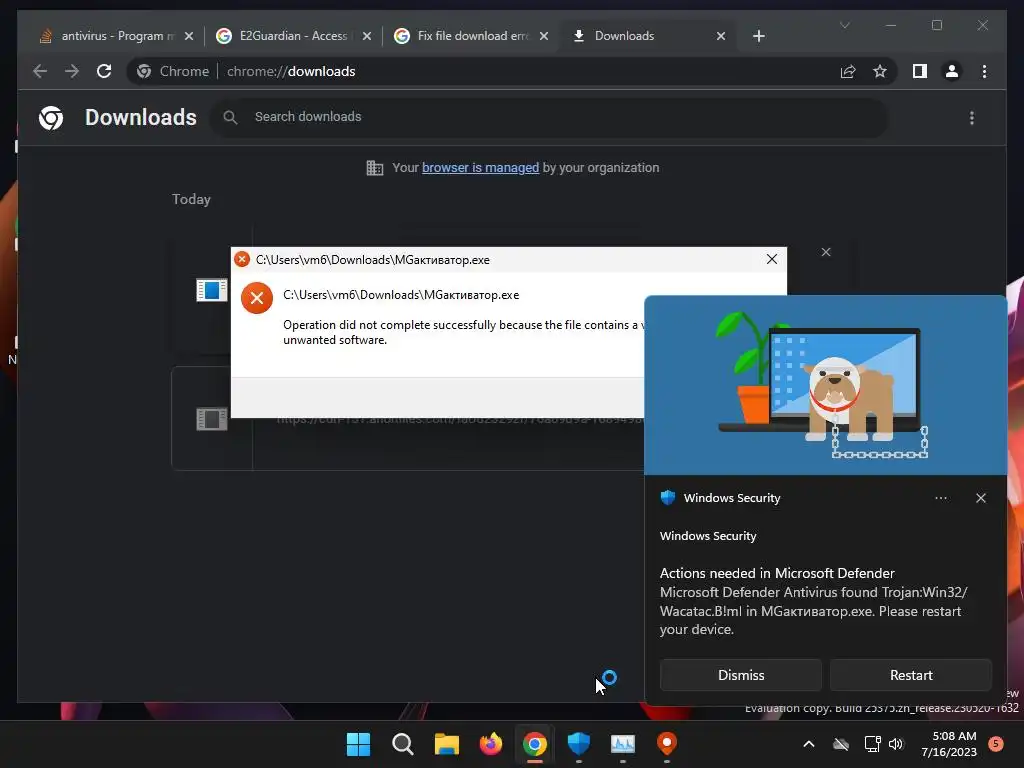
Task: Close the E2Guardian tab
Action: tap(367, 36)
